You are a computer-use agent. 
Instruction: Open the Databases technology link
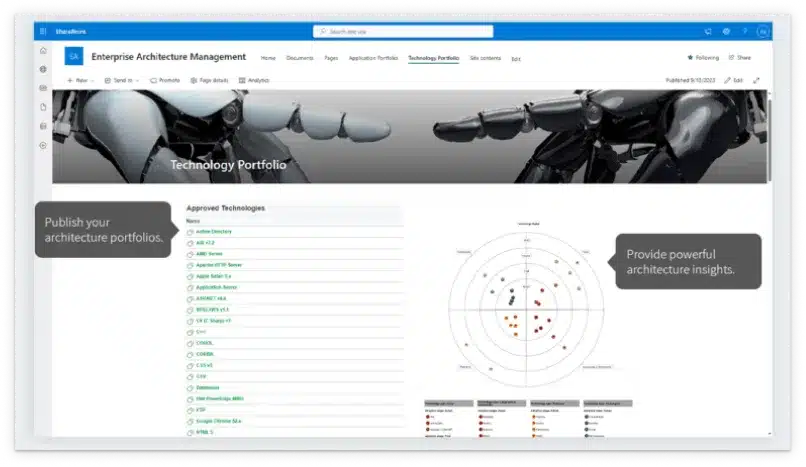(208, 388)
